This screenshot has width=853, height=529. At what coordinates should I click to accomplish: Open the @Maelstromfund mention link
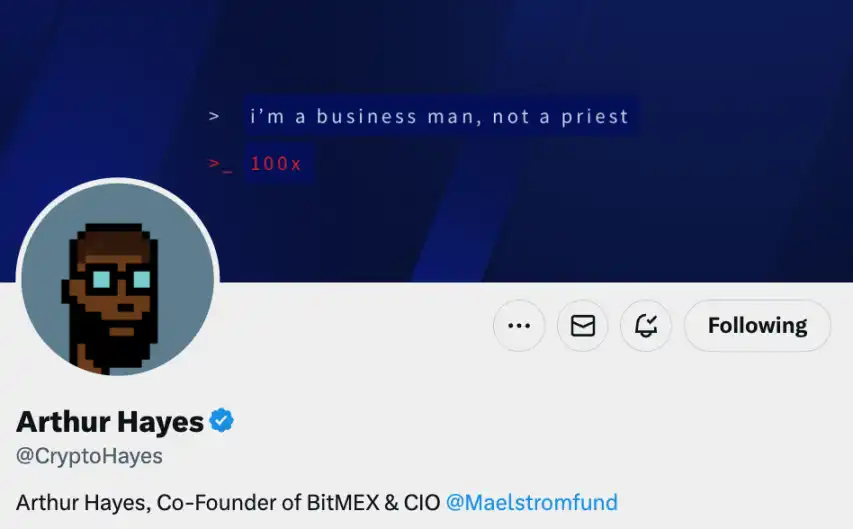531,502
